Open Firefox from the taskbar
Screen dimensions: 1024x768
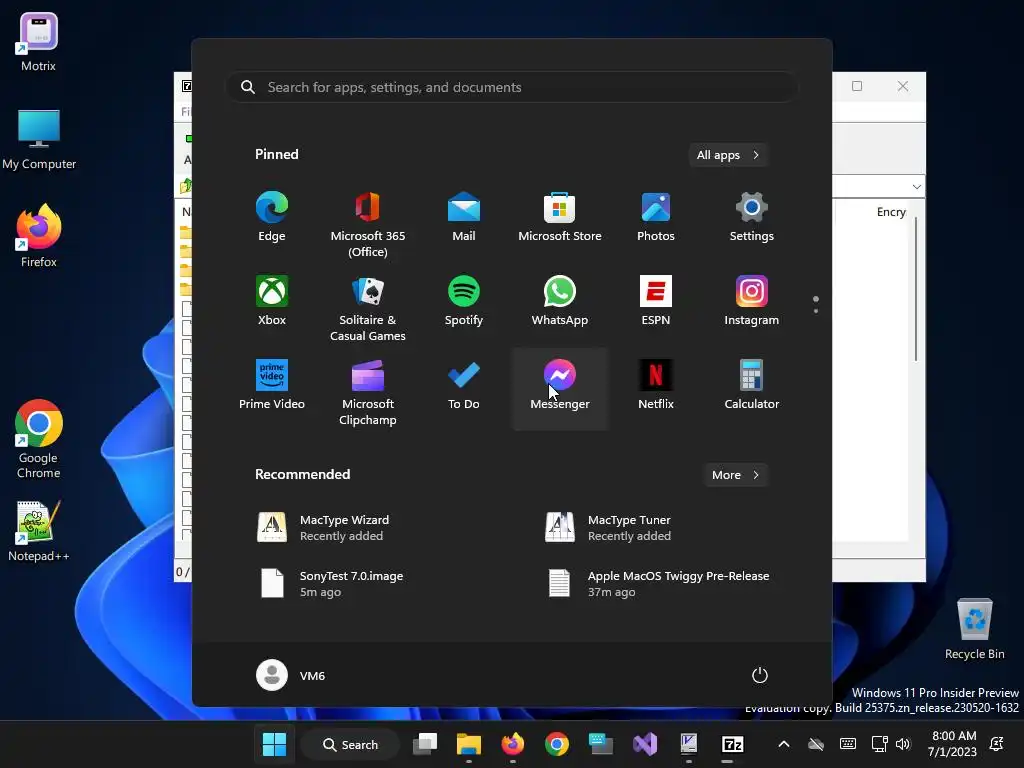tap(513, 744)
